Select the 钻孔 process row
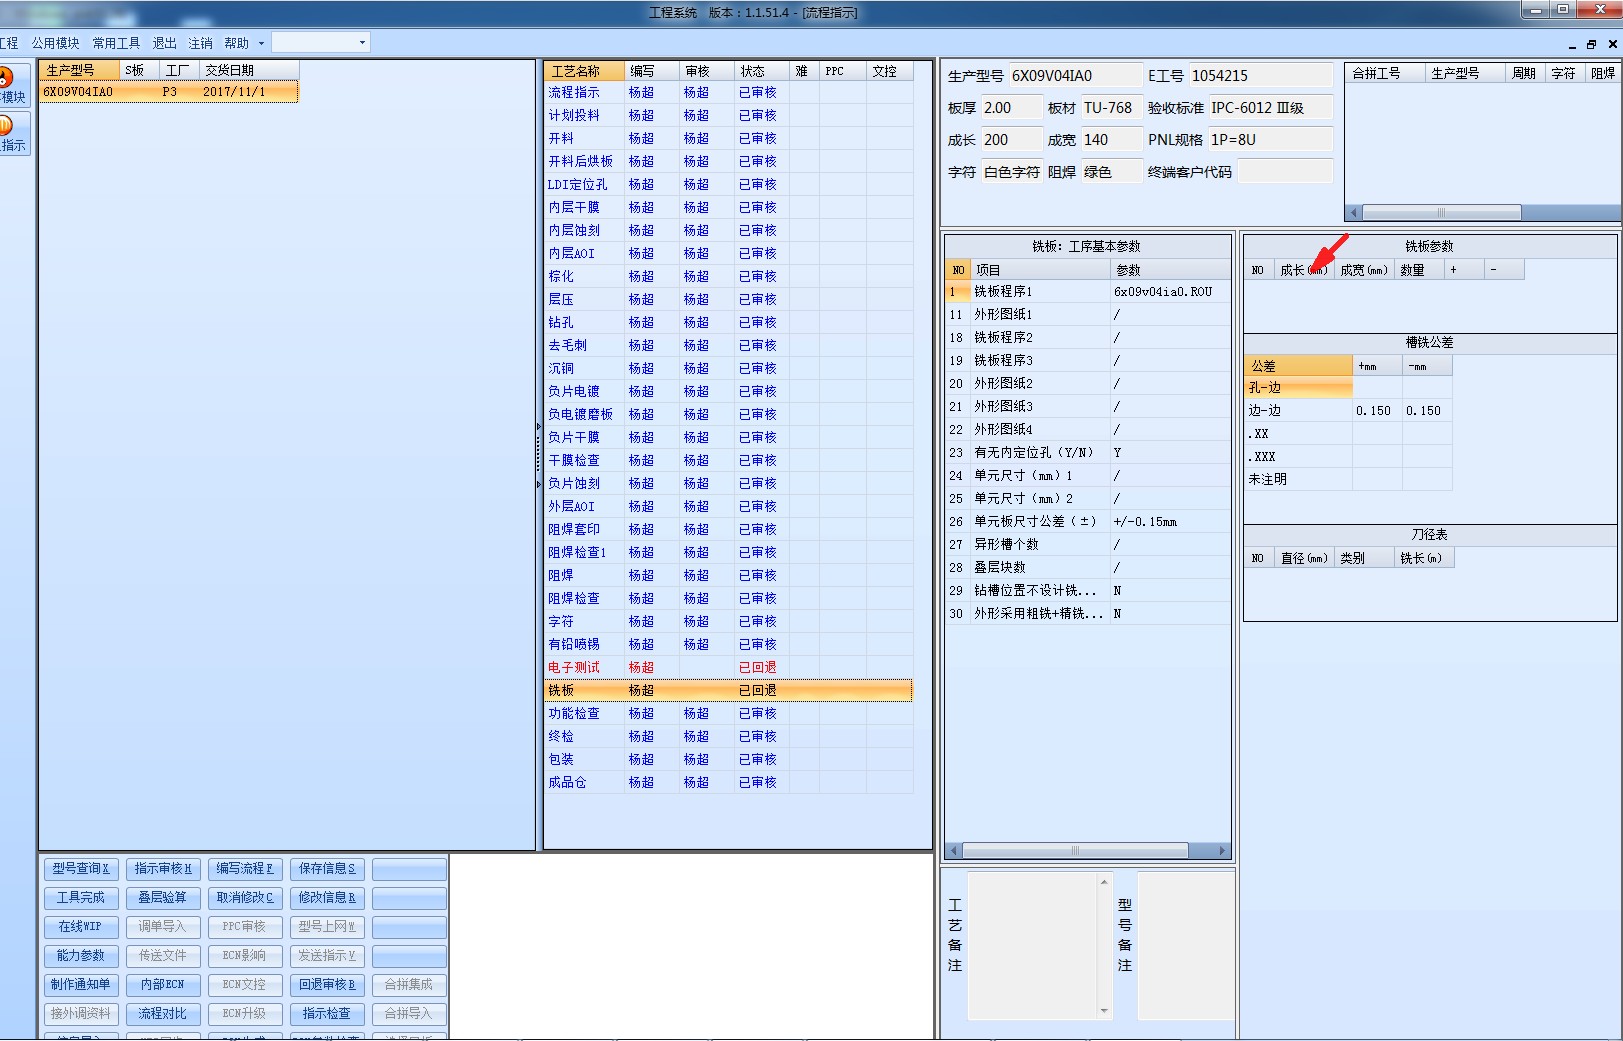The height and width of the screenshot is (1041, 1623). [728, 322]
